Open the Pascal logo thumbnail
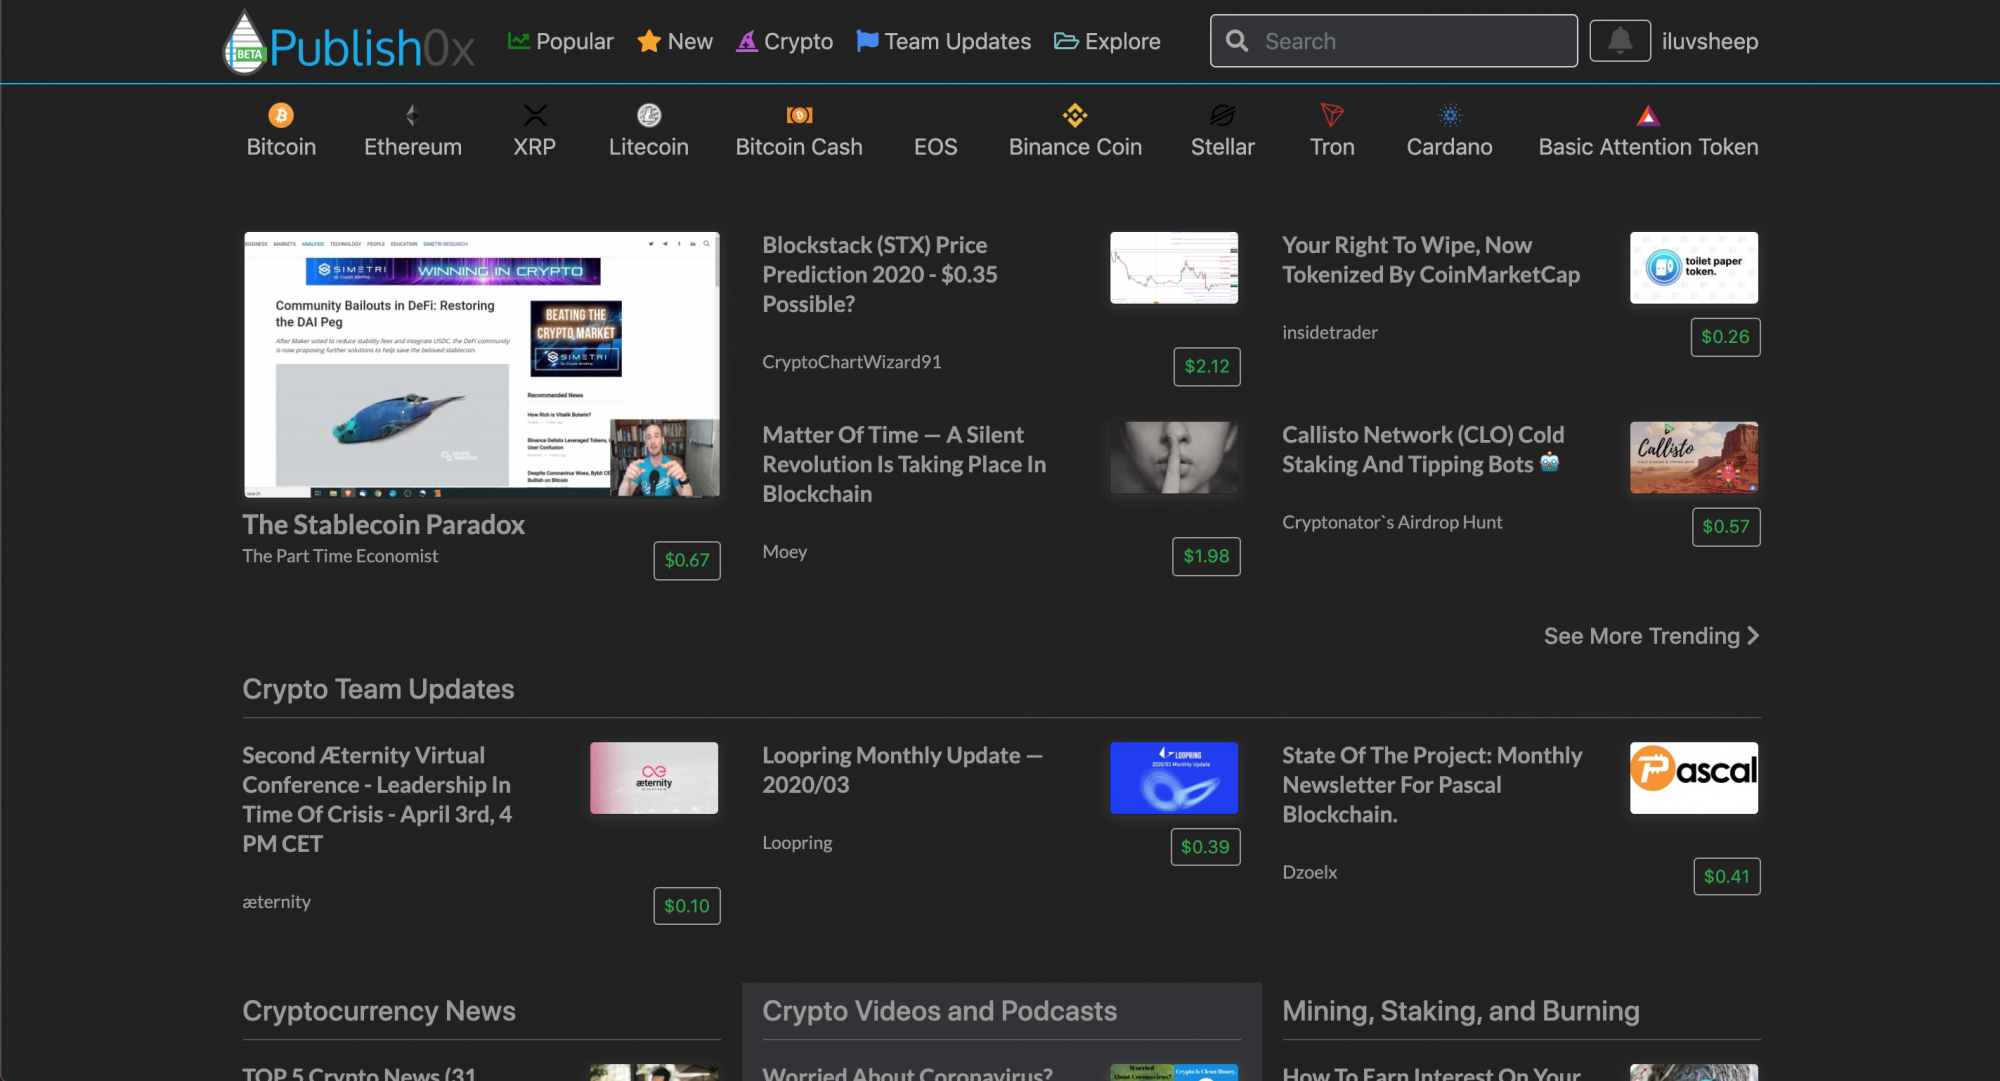The width and height of the screenshot is (2000, 1081). click(1694, 778)
